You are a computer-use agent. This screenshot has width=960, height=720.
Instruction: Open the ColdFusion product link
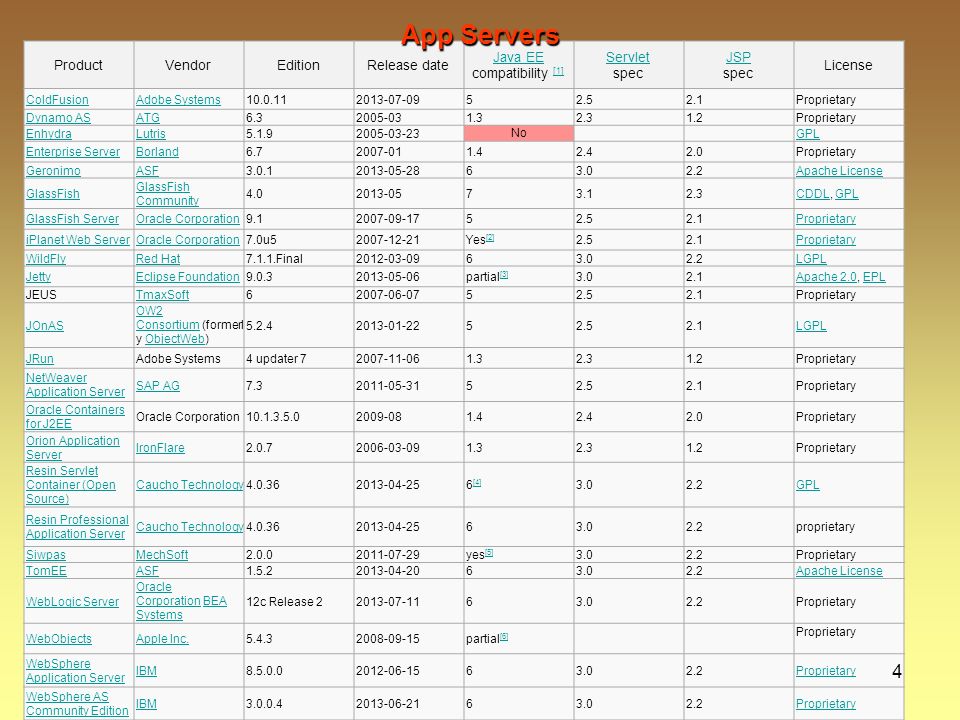point(57,100)
